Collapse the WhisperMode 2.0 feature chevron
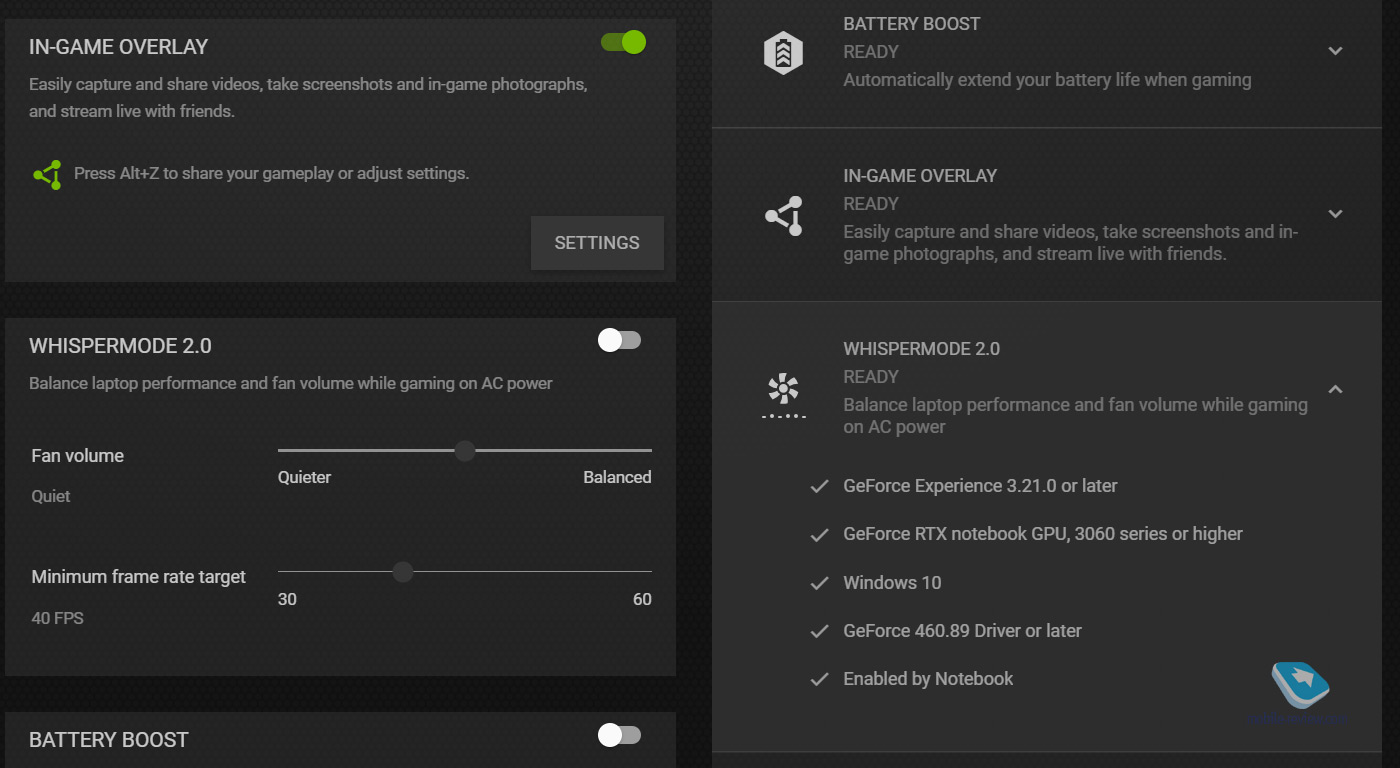Viewport: 1400px width, 768px height. coord(1335,389)
